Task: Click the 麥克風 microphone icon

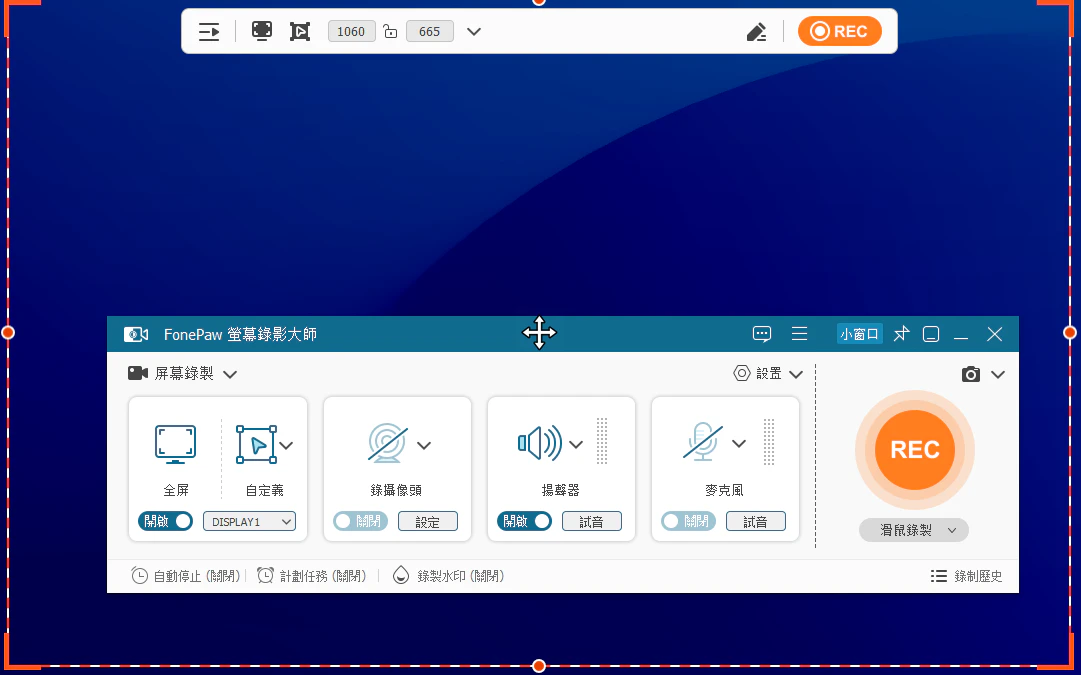Action: [x=703, y=442]
